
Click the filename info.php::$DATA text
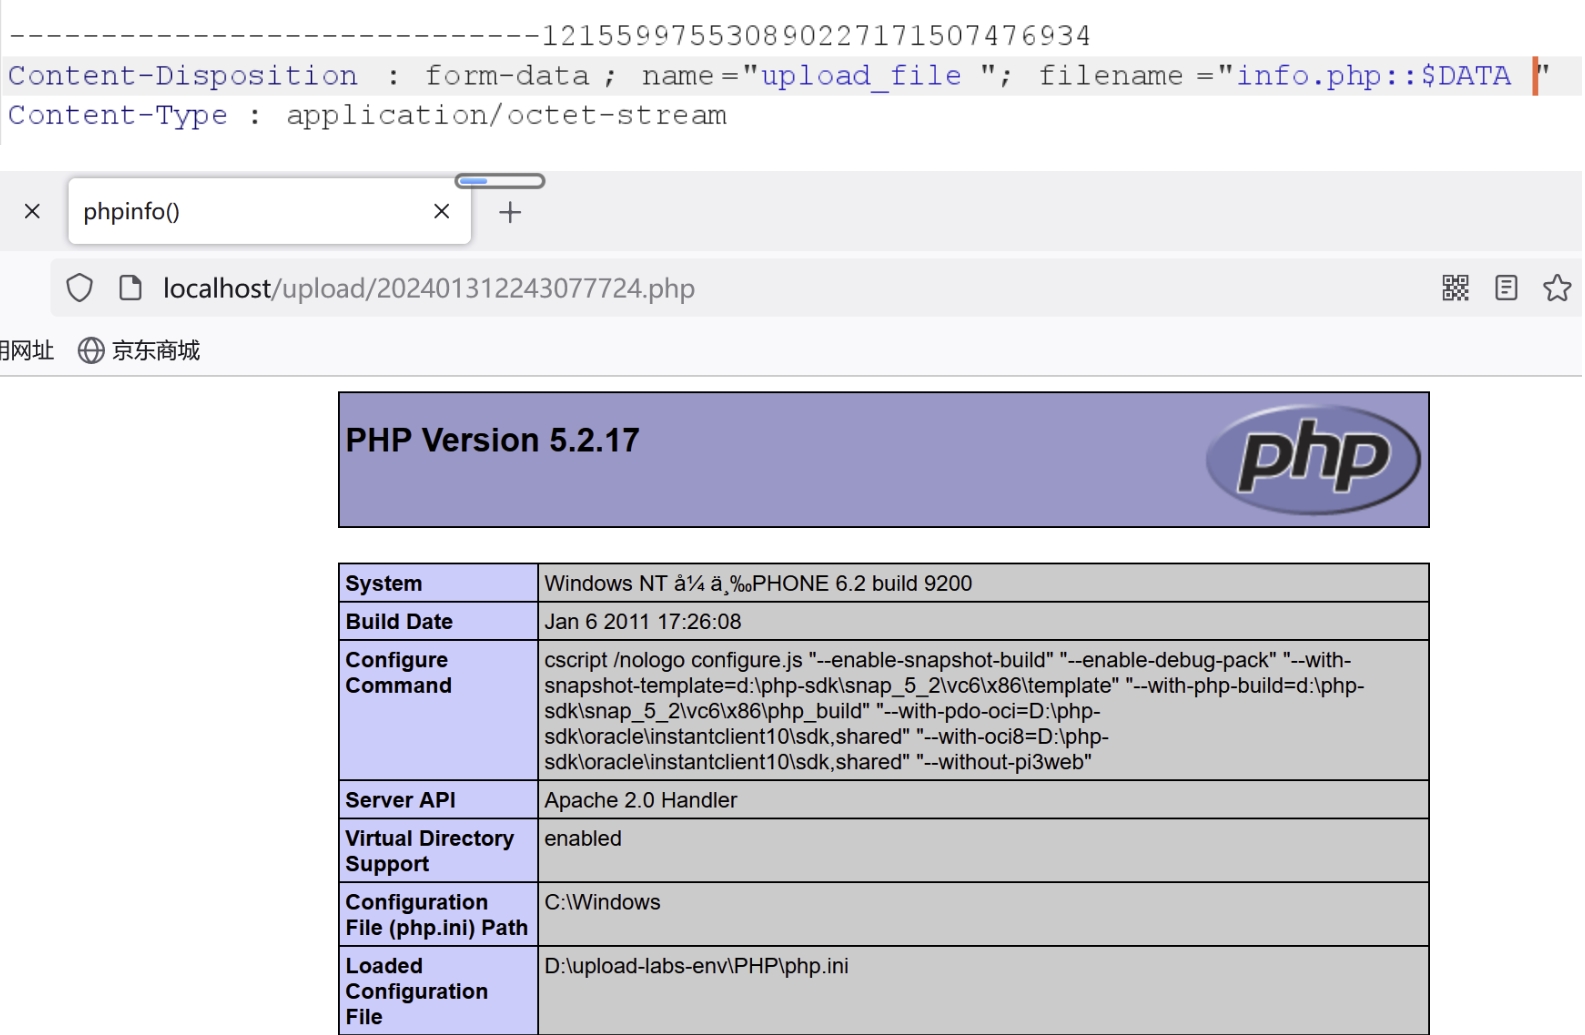(x=1373, y=76)
